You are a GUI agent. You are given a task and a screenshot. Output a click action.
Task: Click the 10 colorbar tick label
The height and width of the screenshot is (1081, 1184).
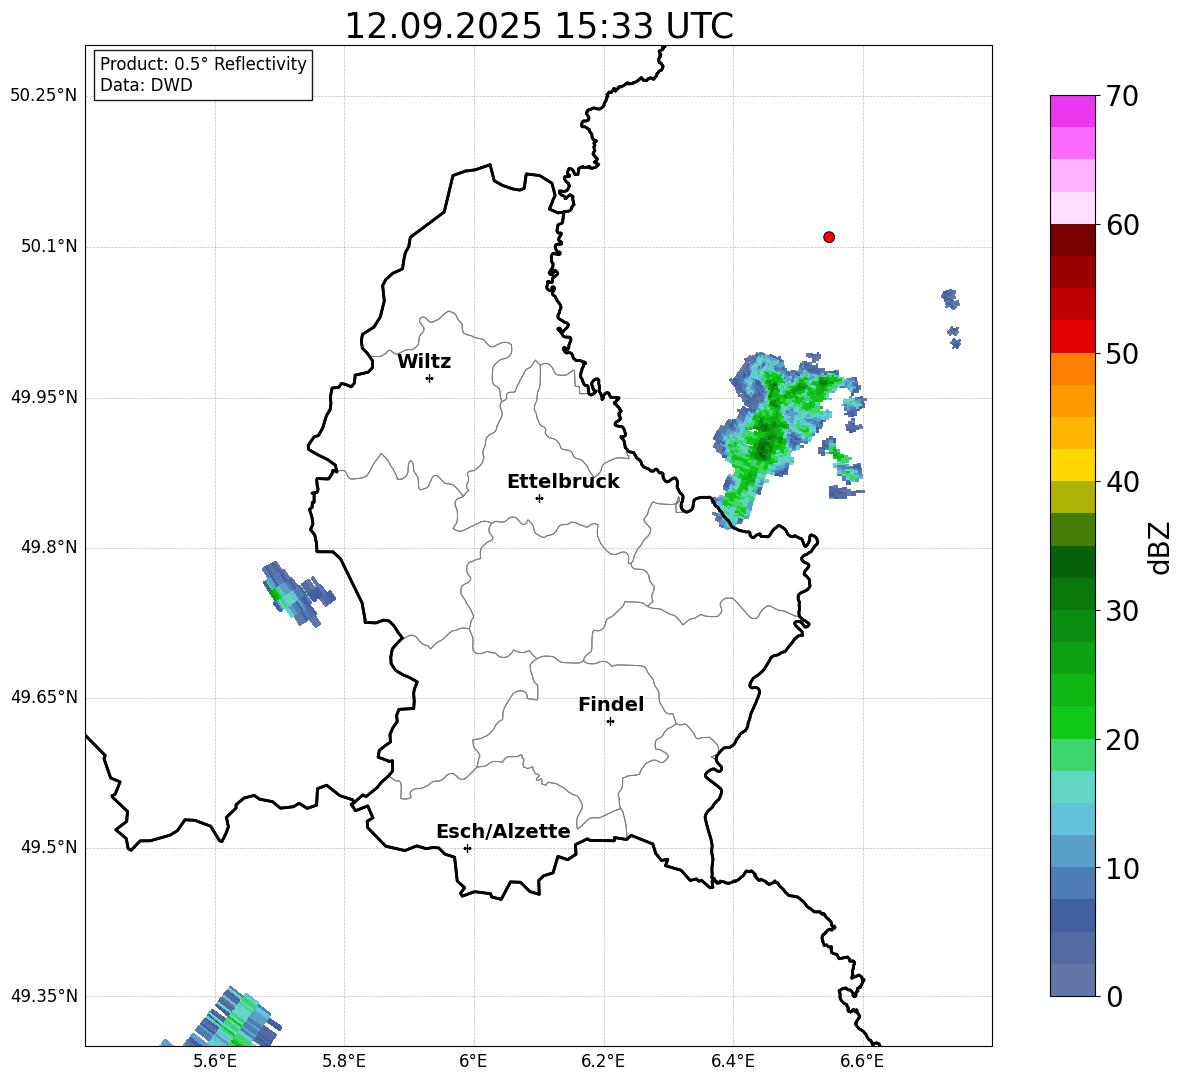[x=1122, y=868]
